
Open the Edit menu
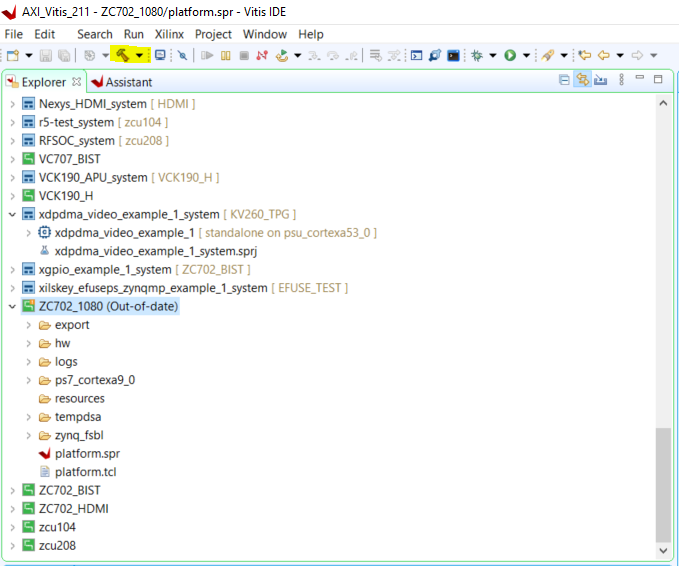45,34
